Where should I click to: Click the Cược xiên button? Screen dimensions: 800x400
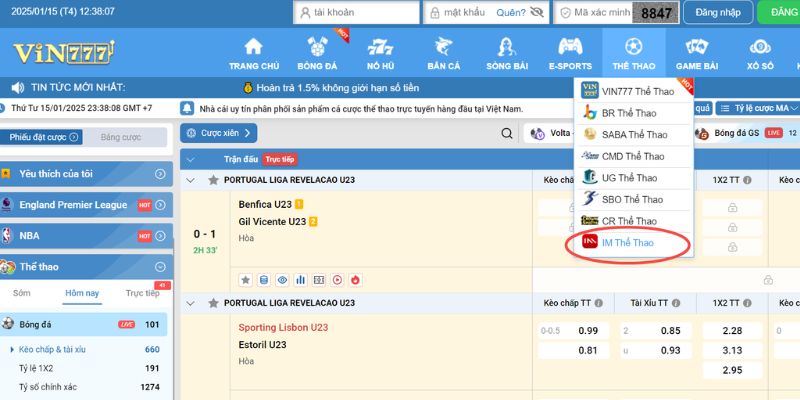218,133
